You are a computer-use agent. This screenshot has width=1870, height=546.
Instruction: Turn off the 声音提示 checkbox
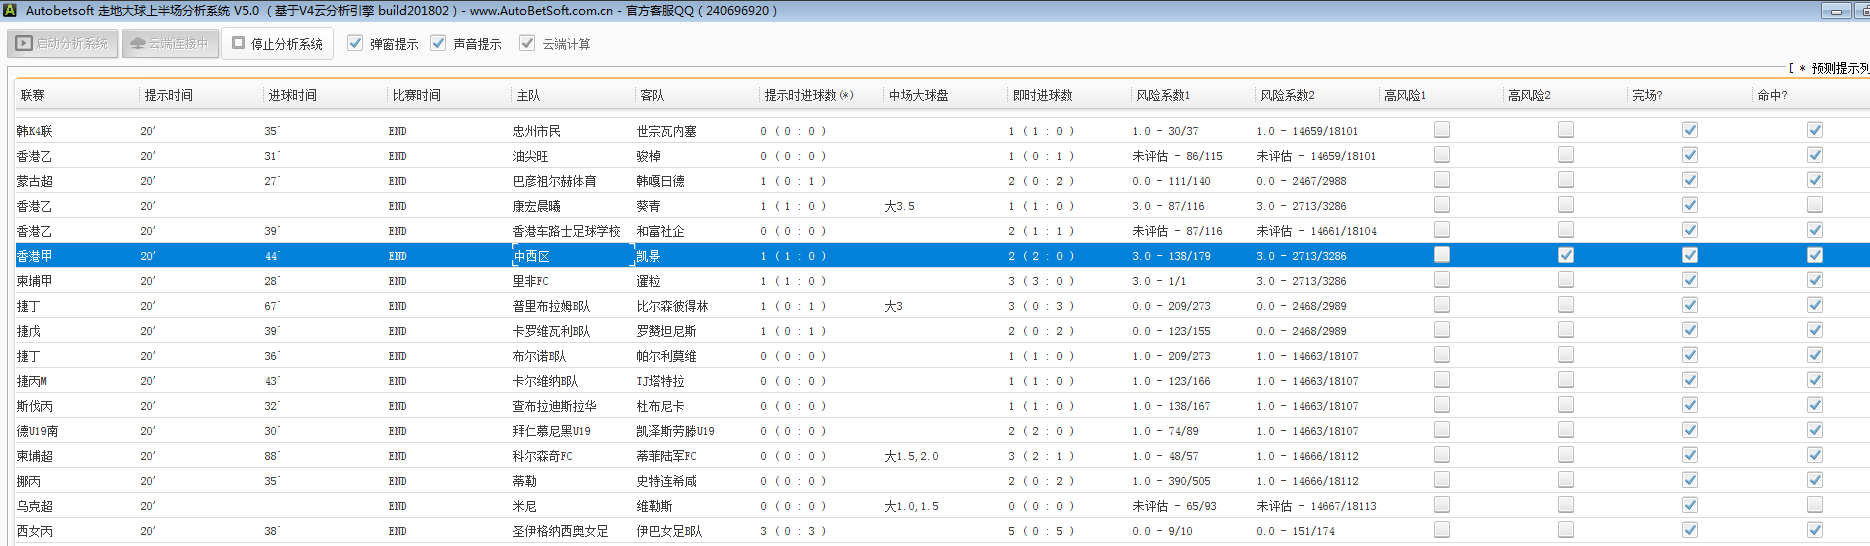click(x=438, y=44)
